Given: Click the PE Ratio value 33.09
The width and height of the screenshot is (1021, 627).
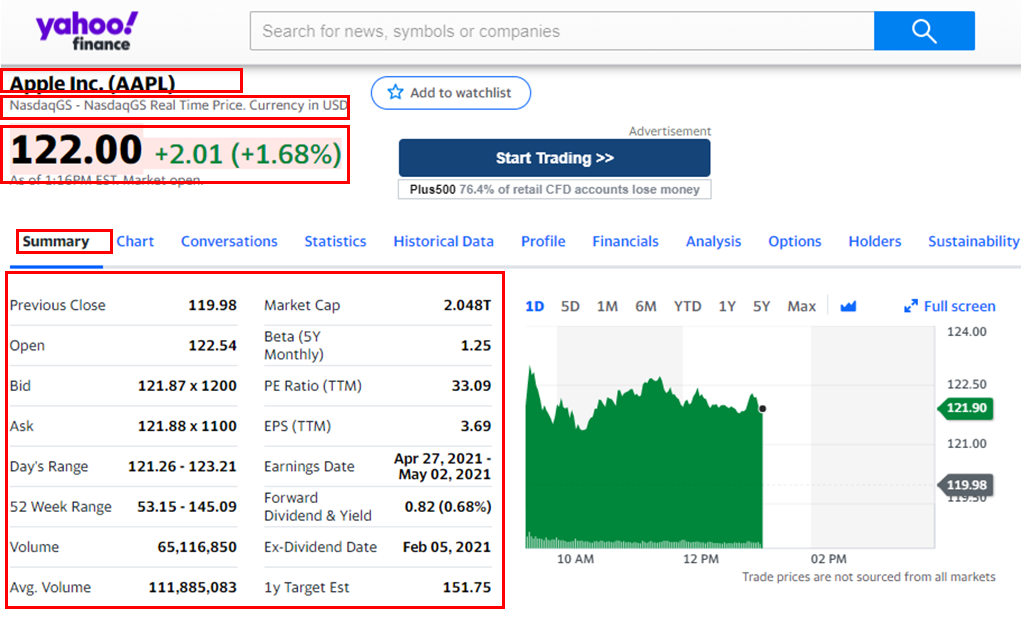Looking at the screenshot, I should (471, 386).
